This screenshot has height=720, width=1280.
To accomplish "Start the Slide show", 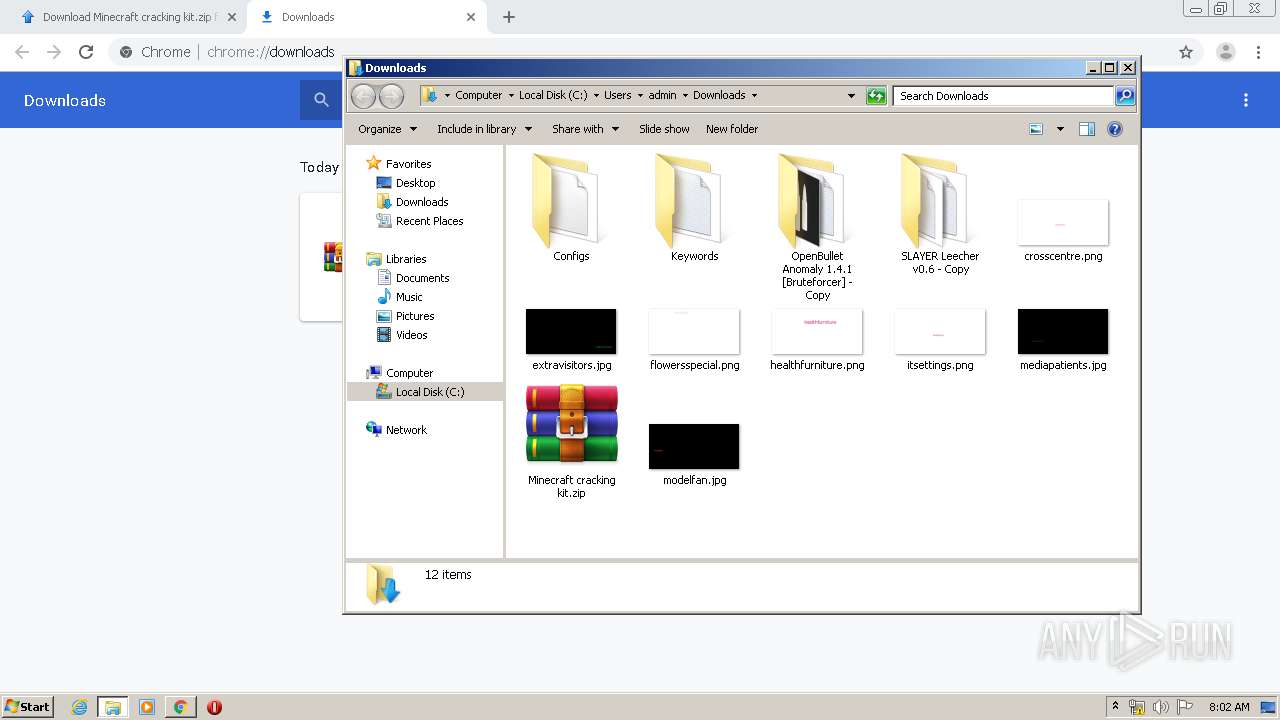I will tap(664, 129).
